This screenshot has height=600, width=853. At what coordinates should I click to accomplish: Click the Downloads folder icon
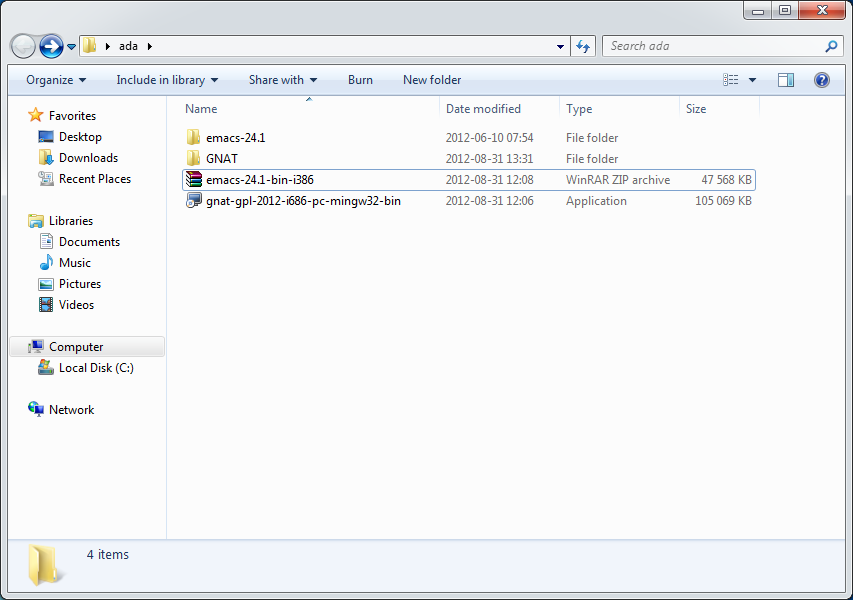click(46, 157)
